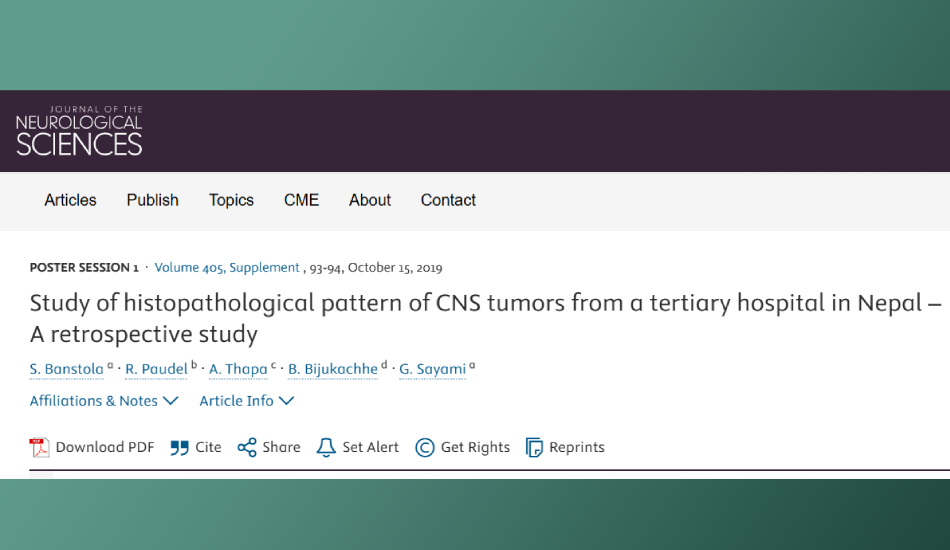Click the Reprints text label

click(x=577, y=448)
